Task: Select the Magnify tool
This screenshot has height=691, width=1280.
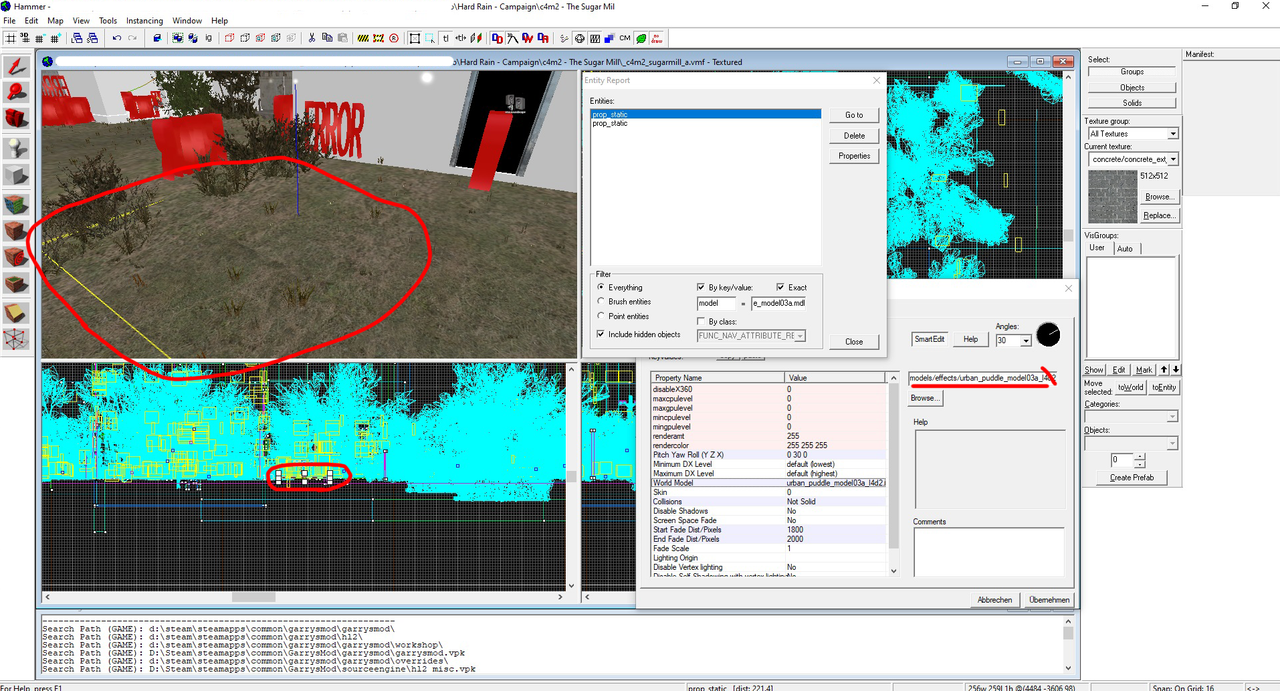Action: click(17, 93)
